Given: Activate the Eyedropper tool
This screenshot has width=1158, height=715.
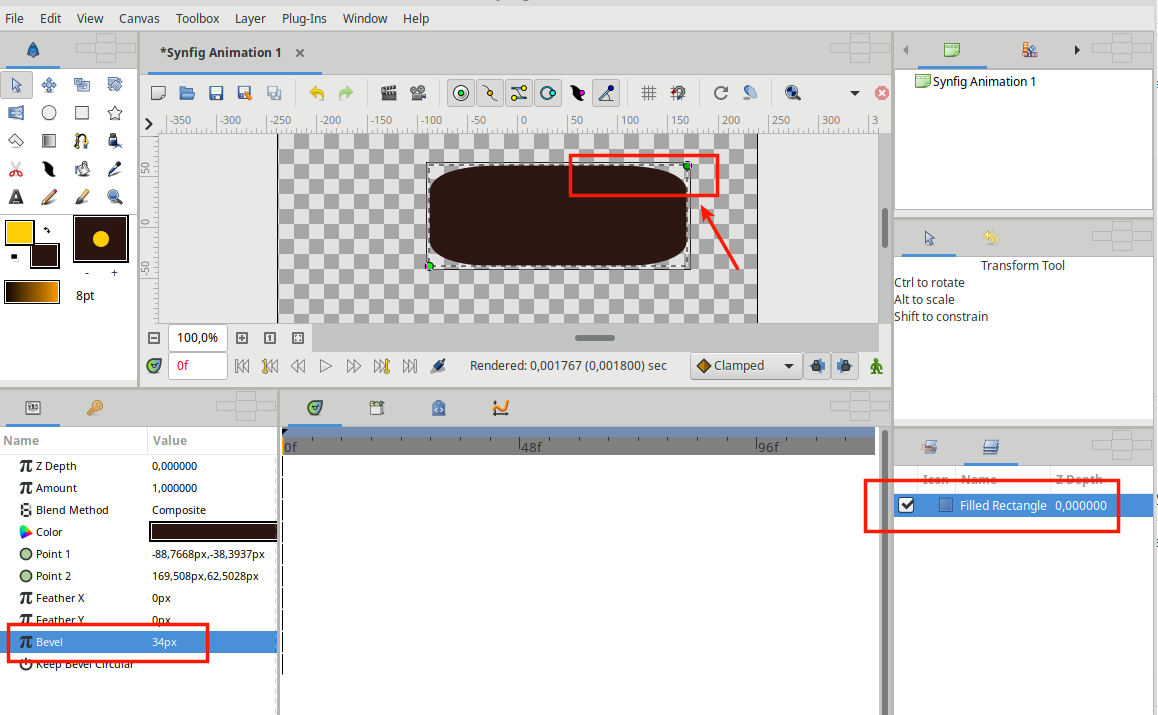Looking at the screenshot, I should pyautogui.click(x=114, y=168).
